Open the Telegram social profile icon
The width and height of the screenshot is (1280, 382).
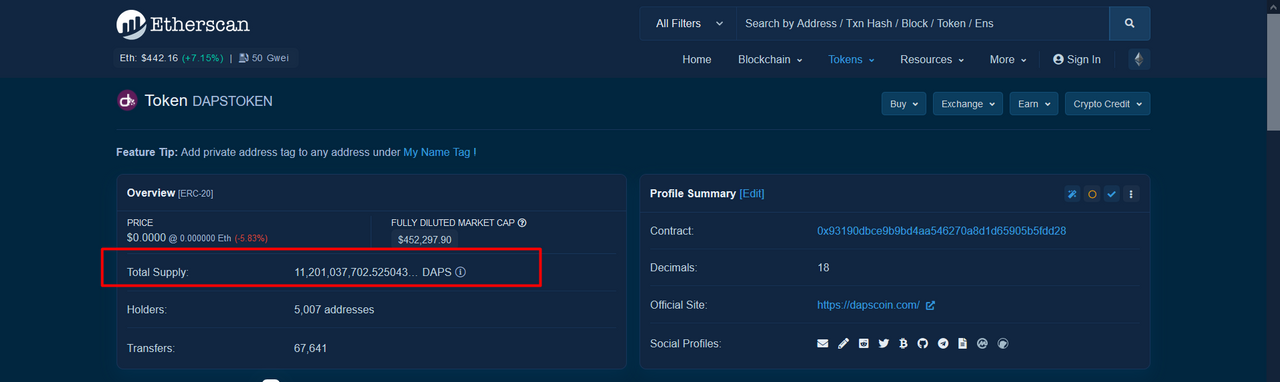point(943,344)
